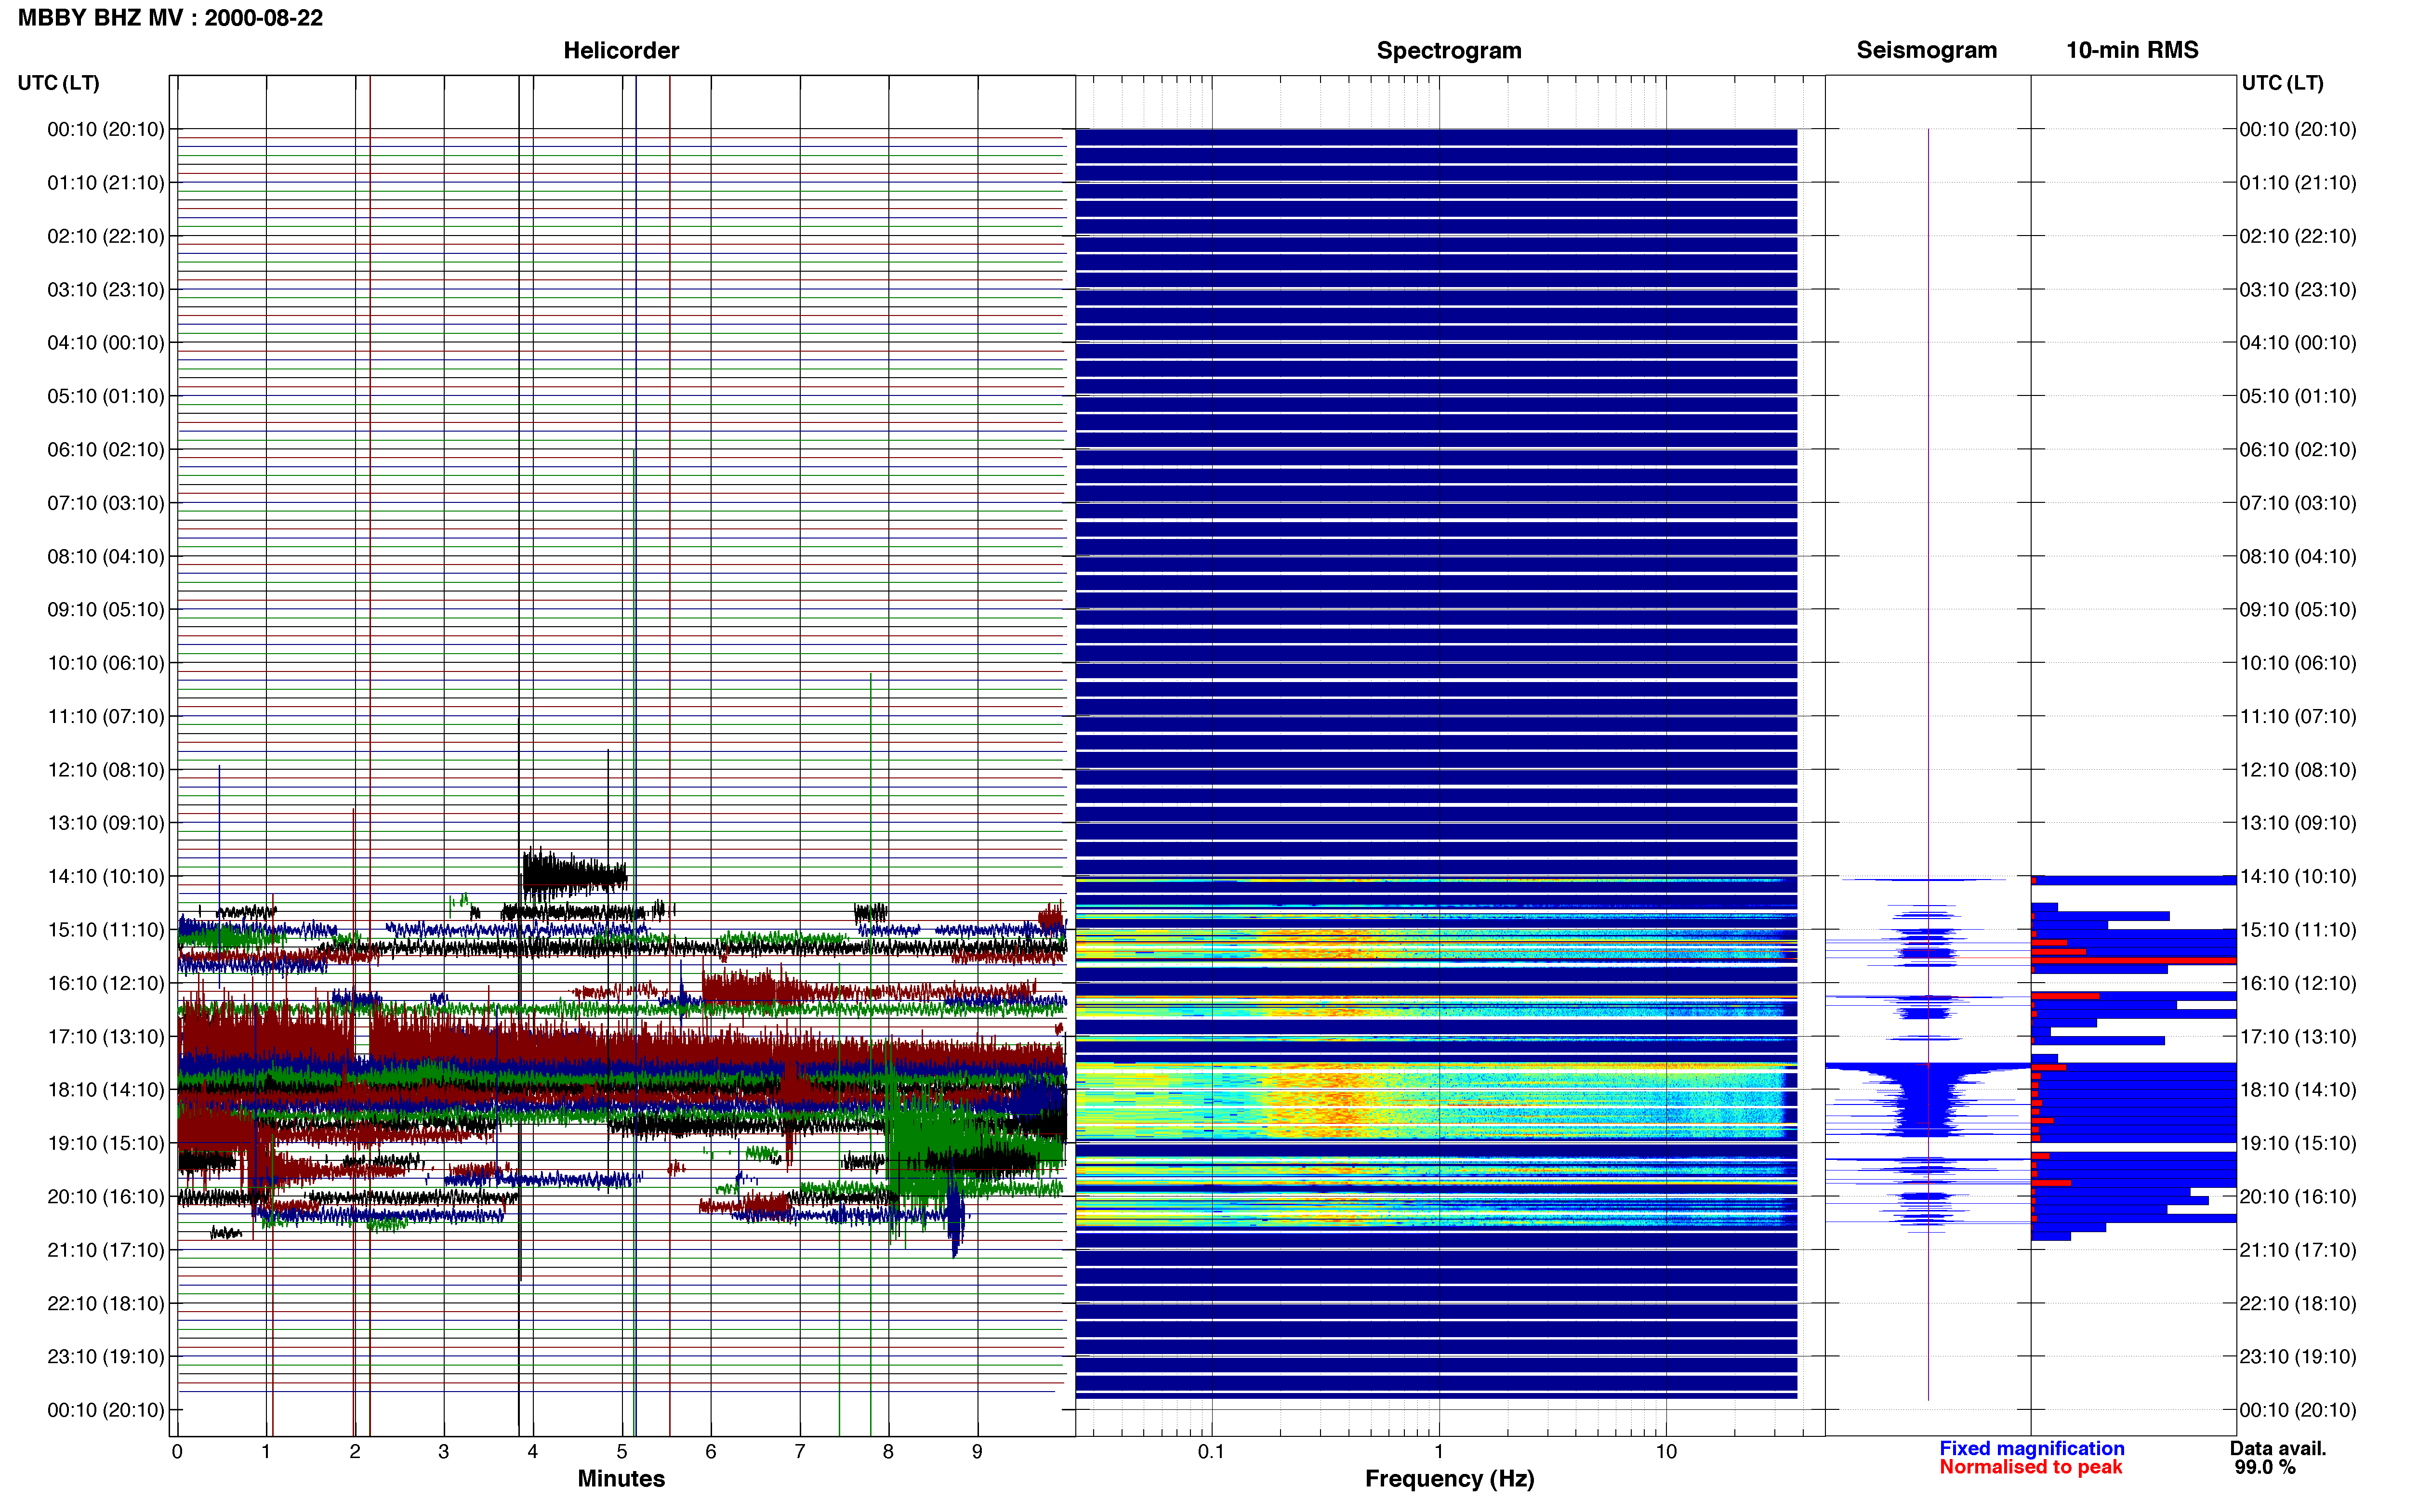Click the vertical magenta seismogram baseline
This screenshot has width=2418, height=1512.
(1928, 764)
